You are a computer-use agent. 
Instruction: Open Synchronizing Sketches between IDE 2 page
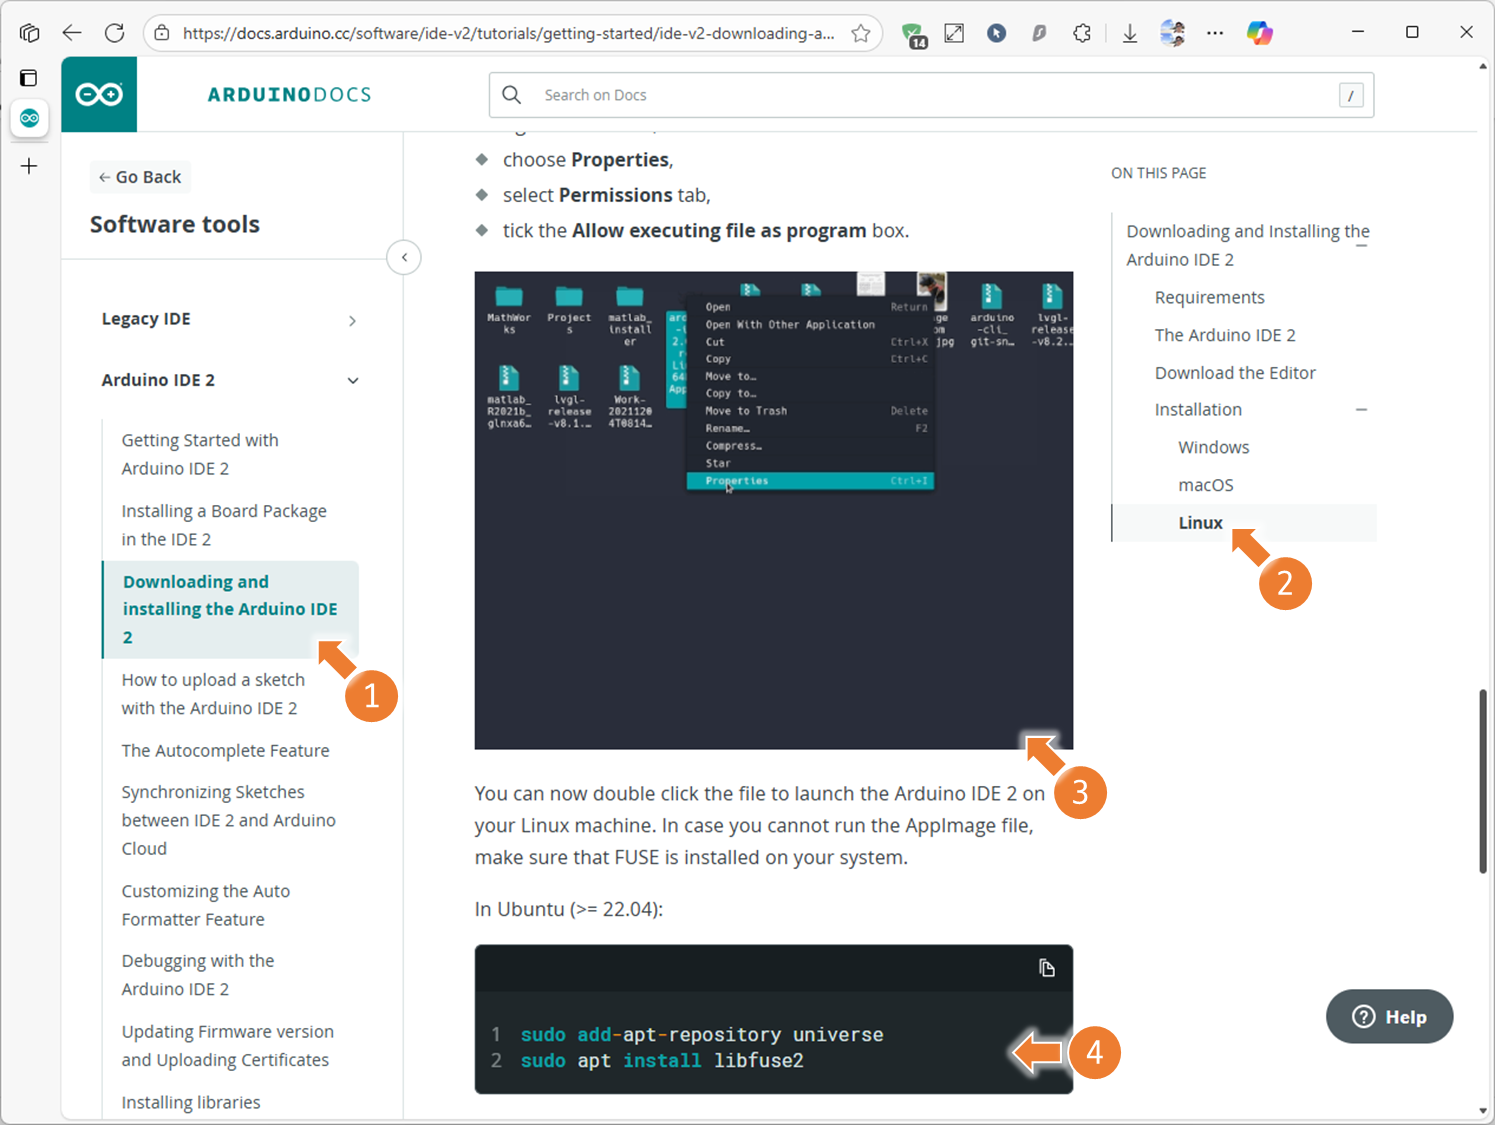(x=229, y=820)
